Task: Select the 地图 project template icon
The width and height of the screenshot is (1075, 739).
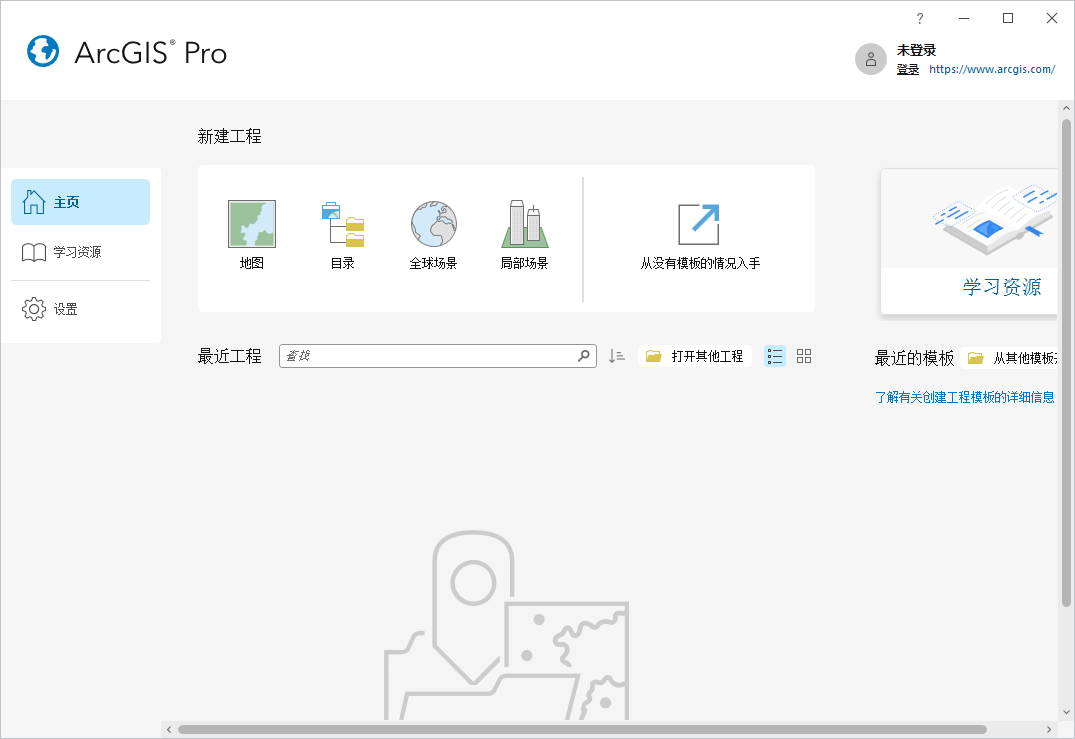Action: tap(251, 222)
